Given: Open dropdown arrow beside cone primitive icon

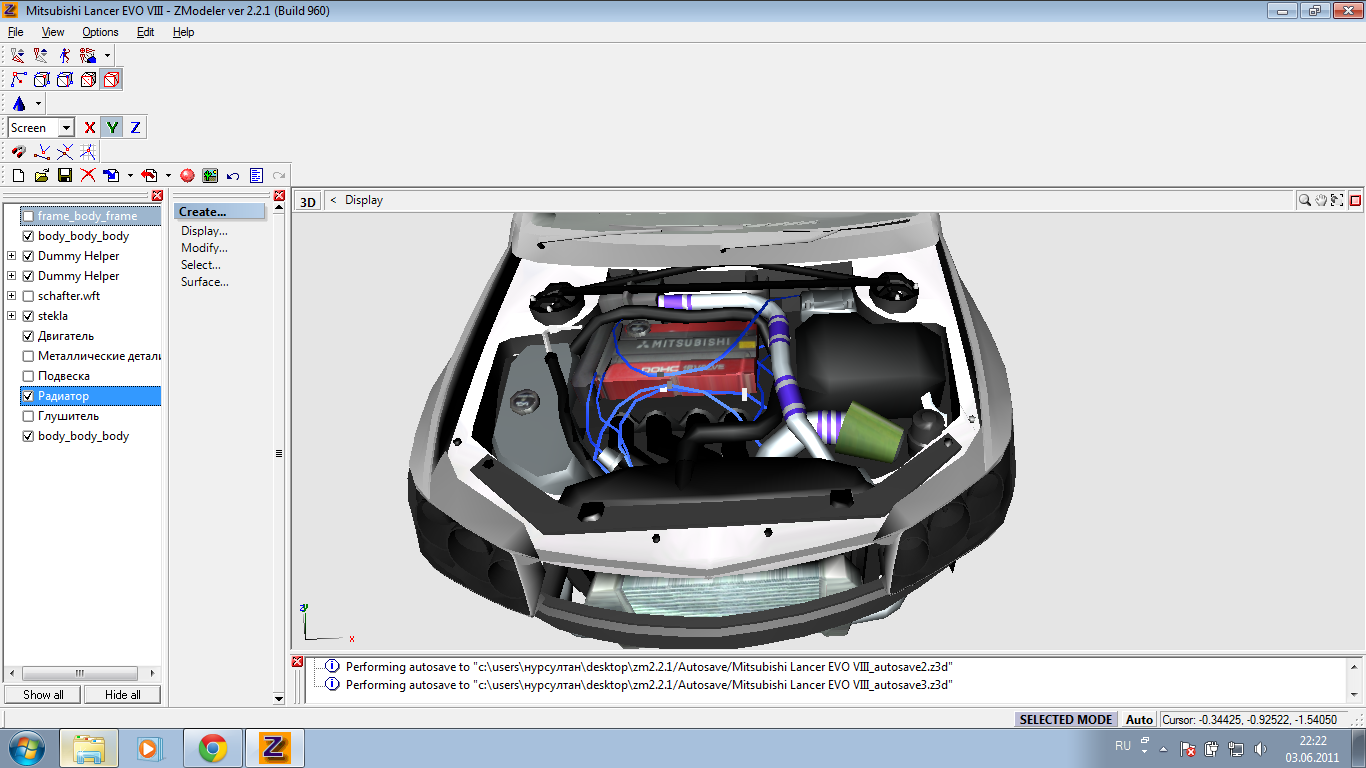Looking at the screenshot, I should tap(38, 103).
